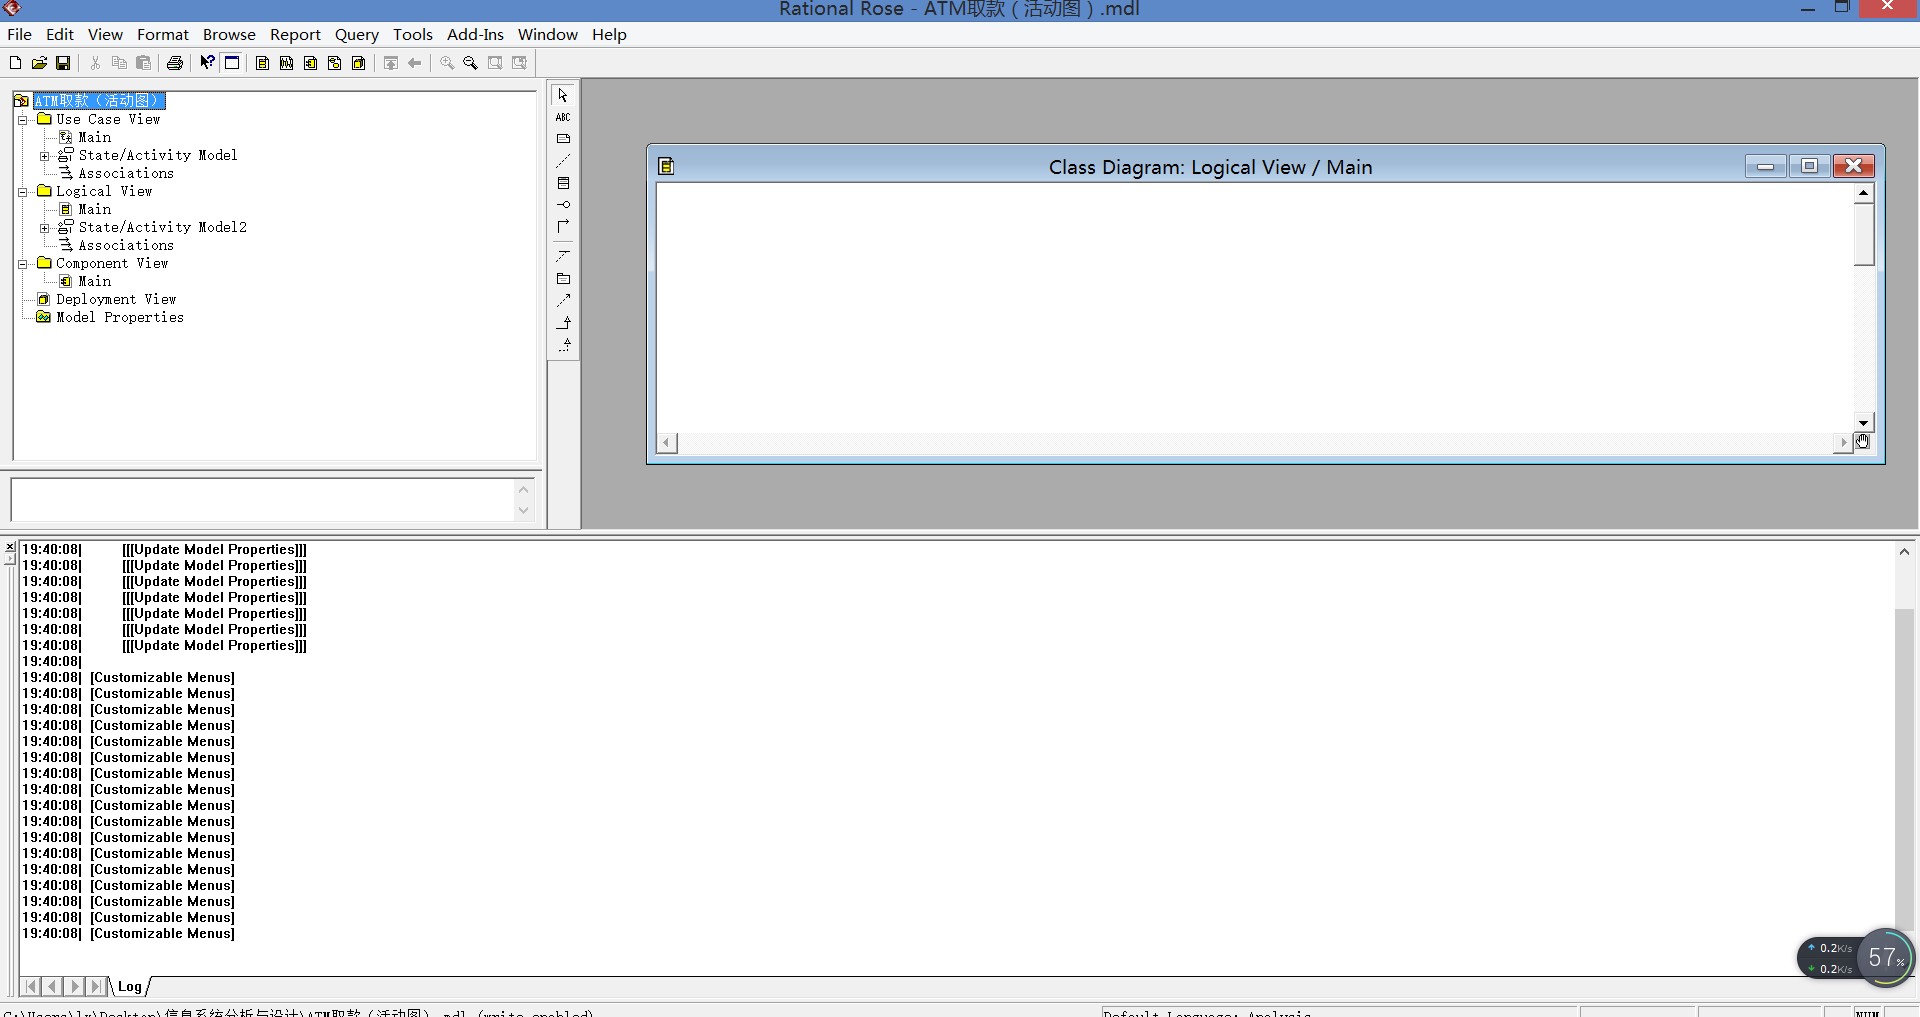The width and height of the screenshot is (1920, 1017).
Task: Select the Deployment View tree item
Action: 116,299
